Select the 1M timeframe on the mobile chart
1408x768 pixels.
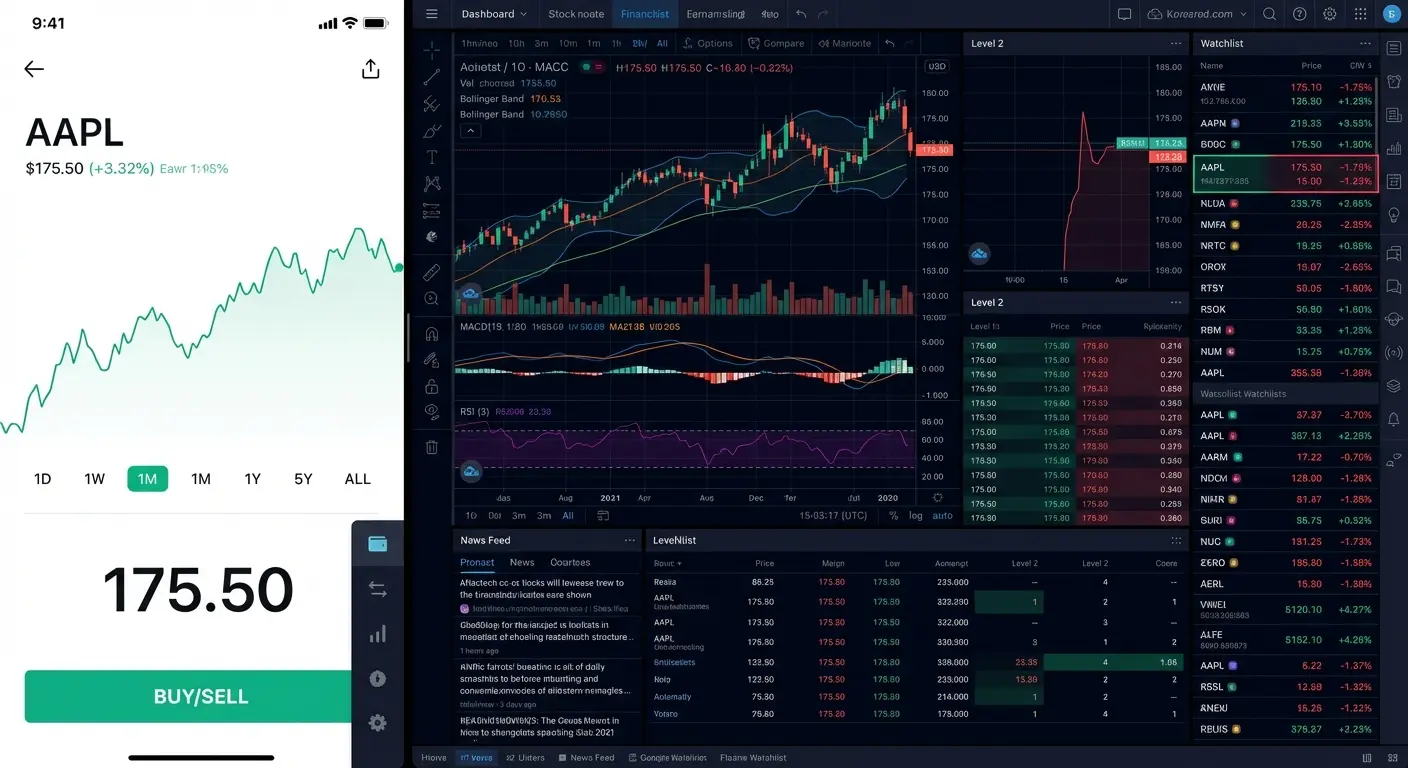click(147, 478)
